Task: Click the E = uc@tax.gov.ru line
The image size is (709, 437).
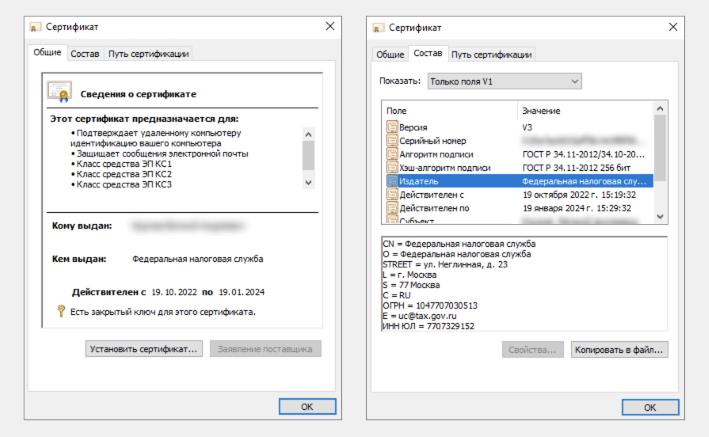Action: tap(420, 316)
